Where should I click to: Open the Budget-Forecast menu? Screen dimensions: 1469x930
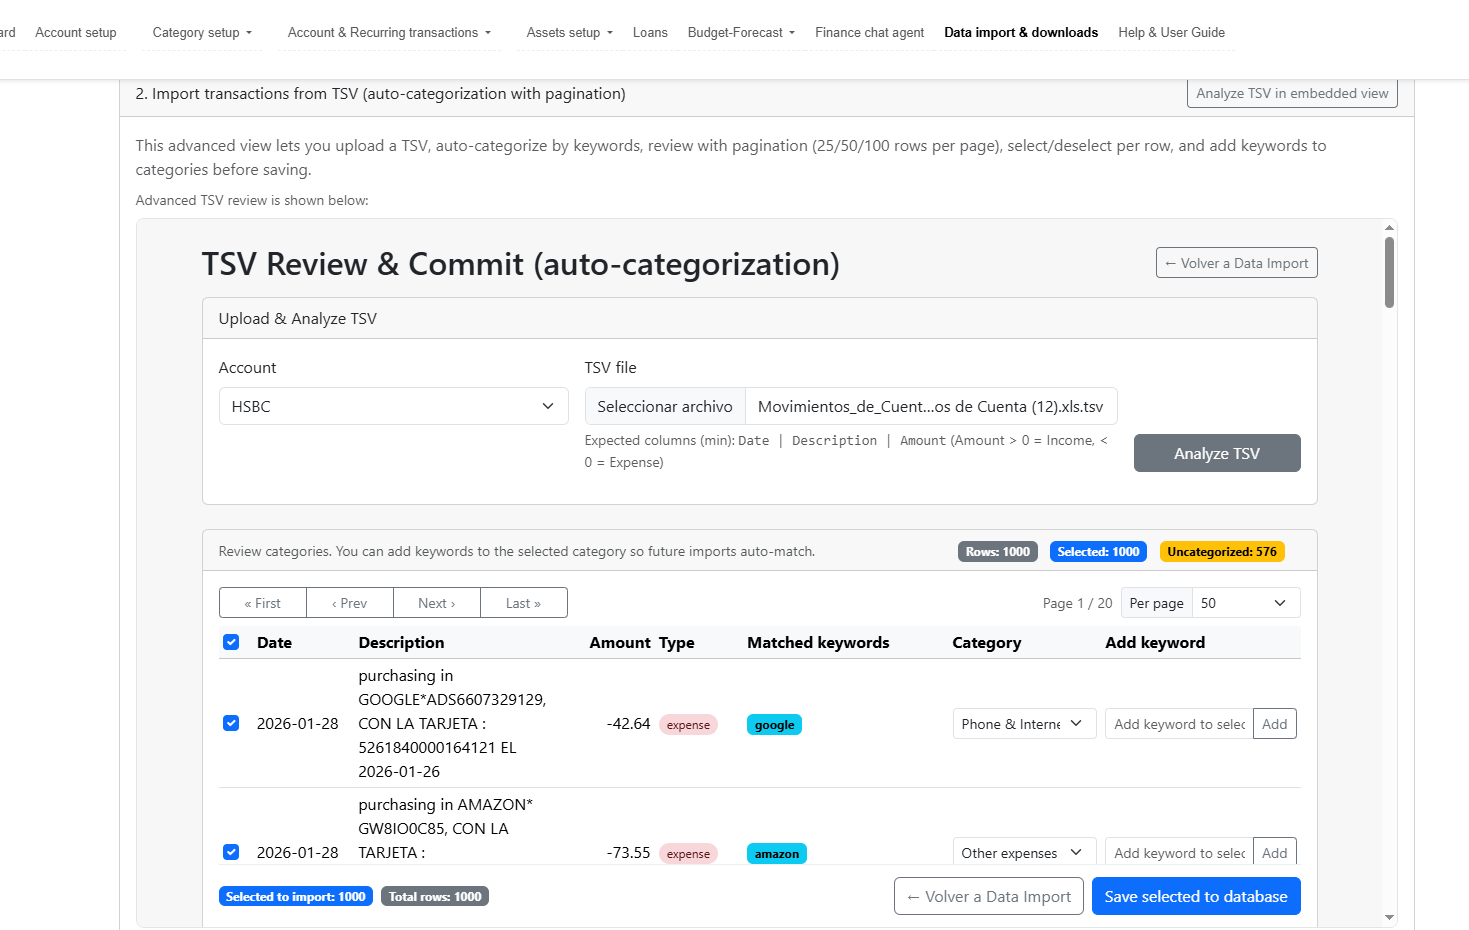tap(741, 32)
